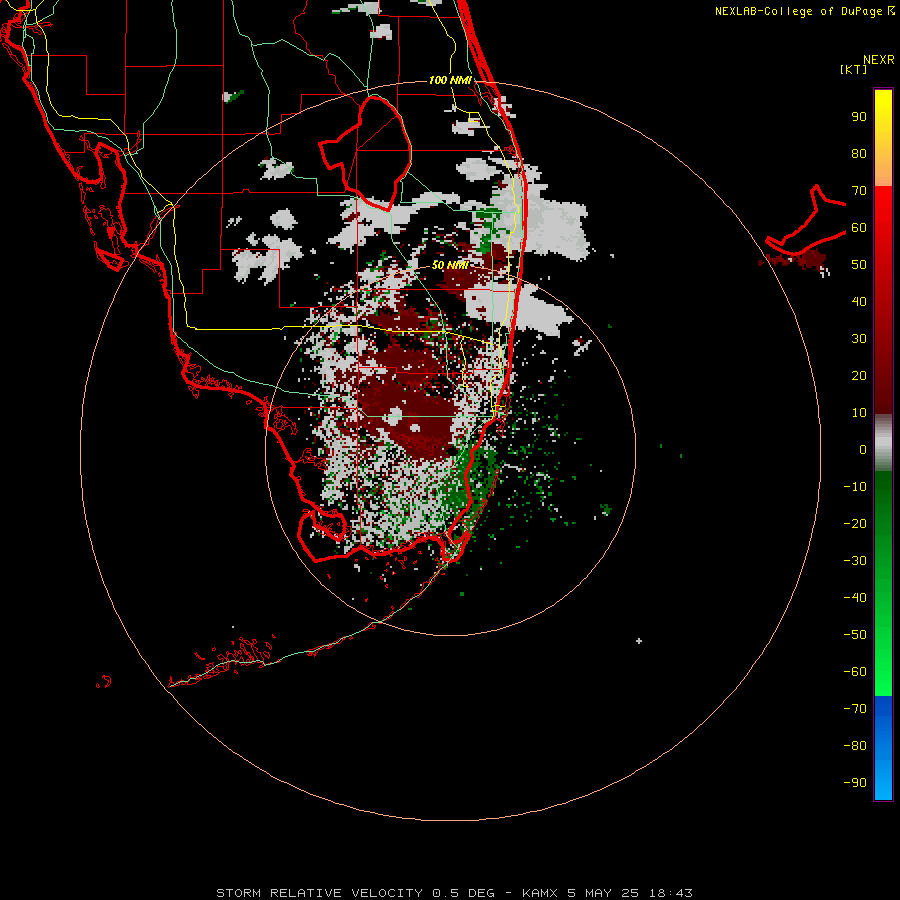Viewport: 900px width, 900px height.
Task: Click the 0 value on the velocity scale
Action: click(x=863, y=450)
